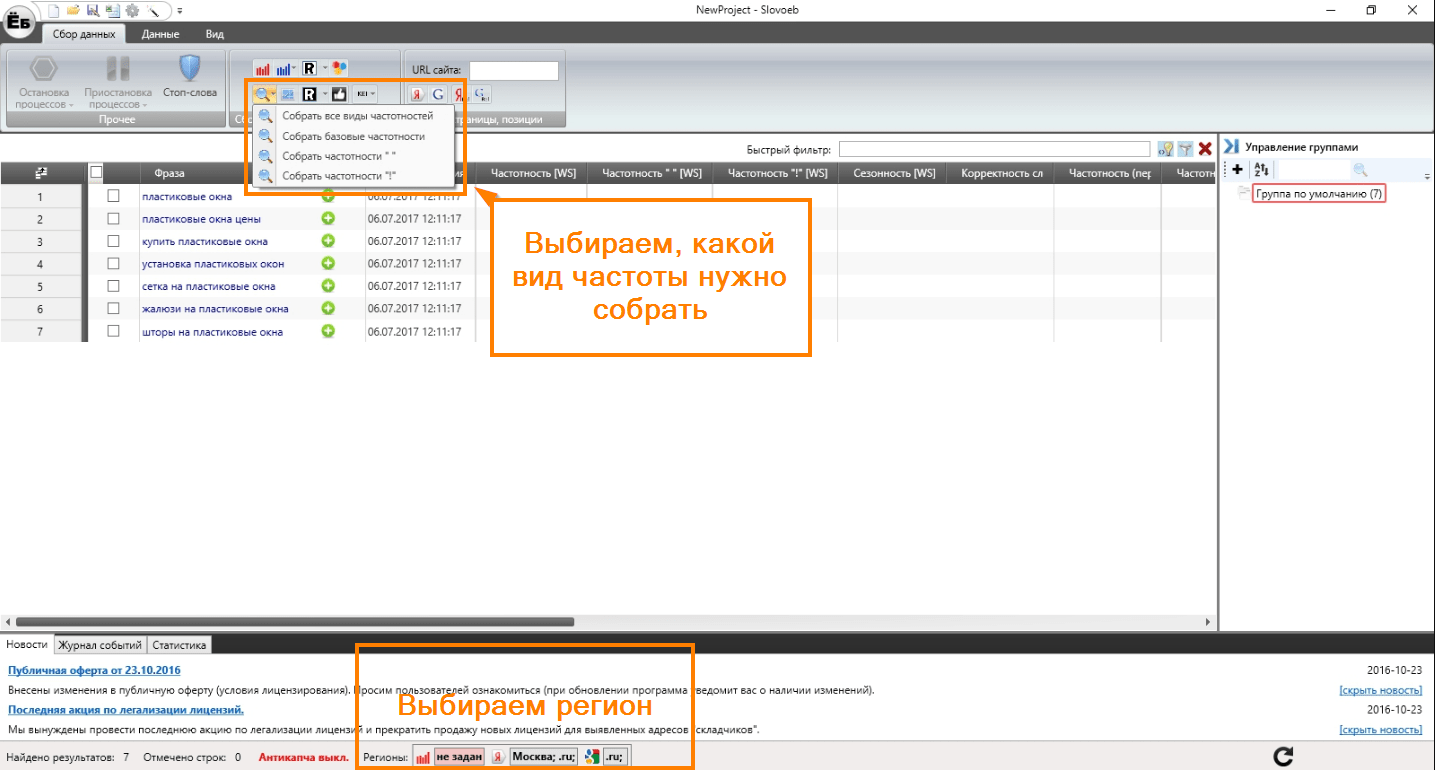Check row 2 пластиковые окна цены checkbox
This screenshot has height=770, width=1435.
click(x=113, y=219)
